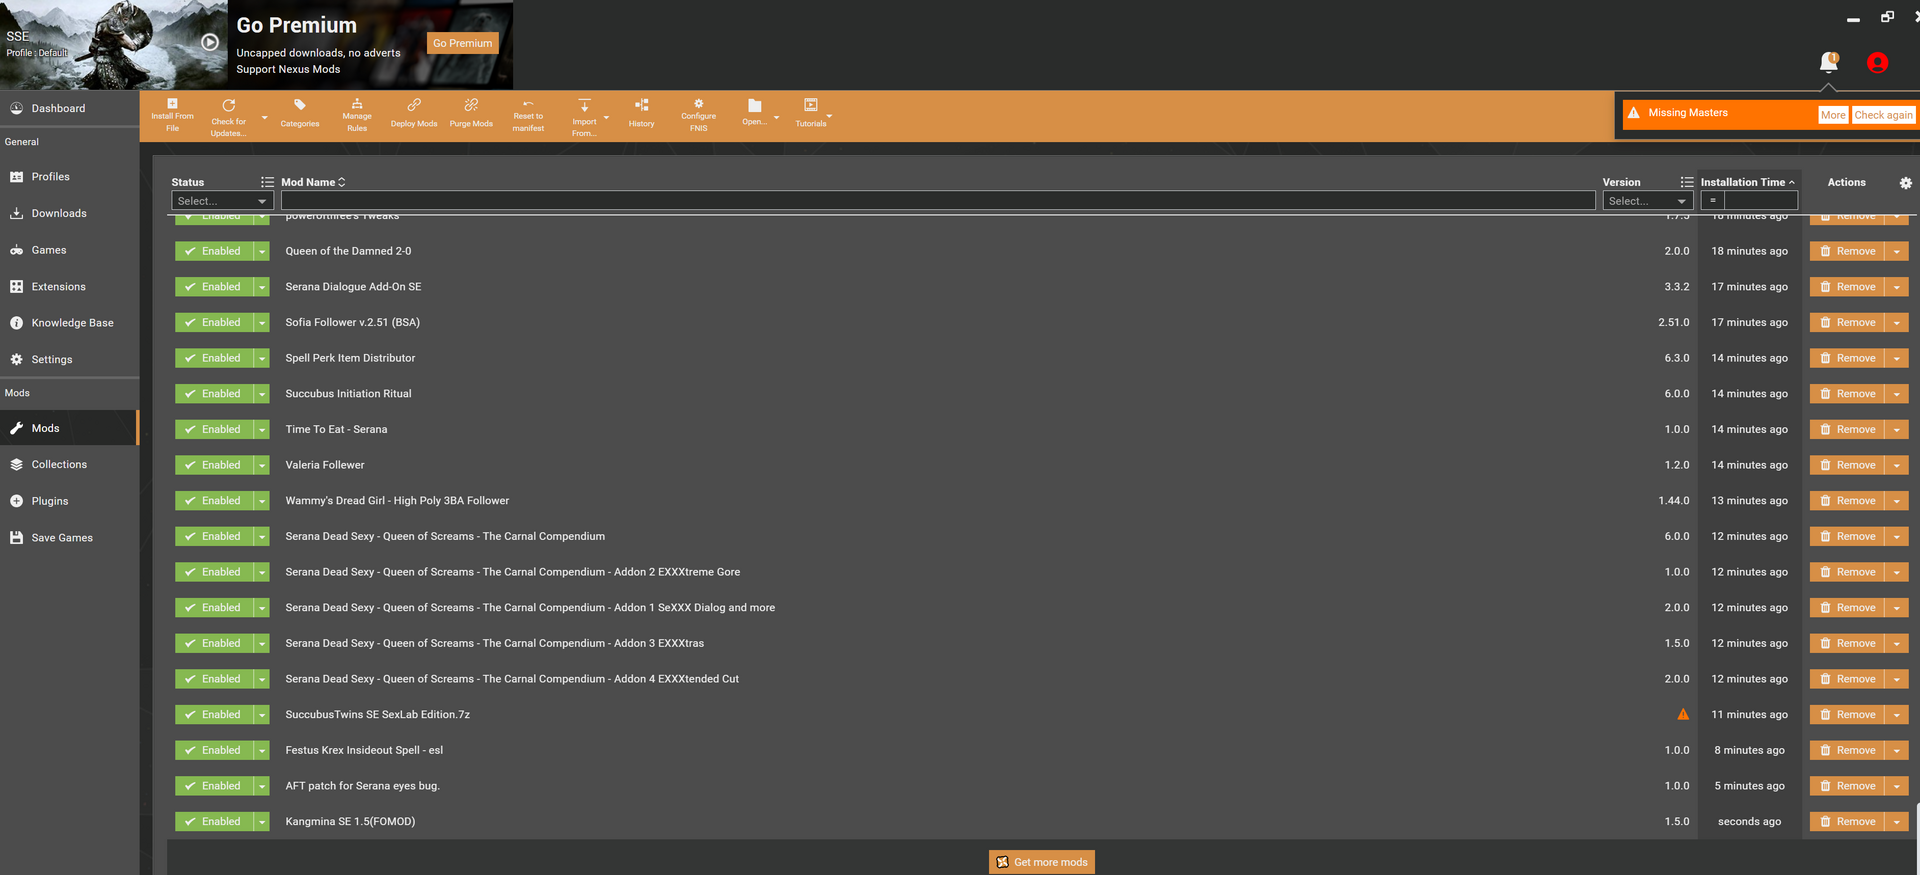Run Configure FNIS from the toolbar
Viewport: 1920px width, 875px height.
coord(698,115)
